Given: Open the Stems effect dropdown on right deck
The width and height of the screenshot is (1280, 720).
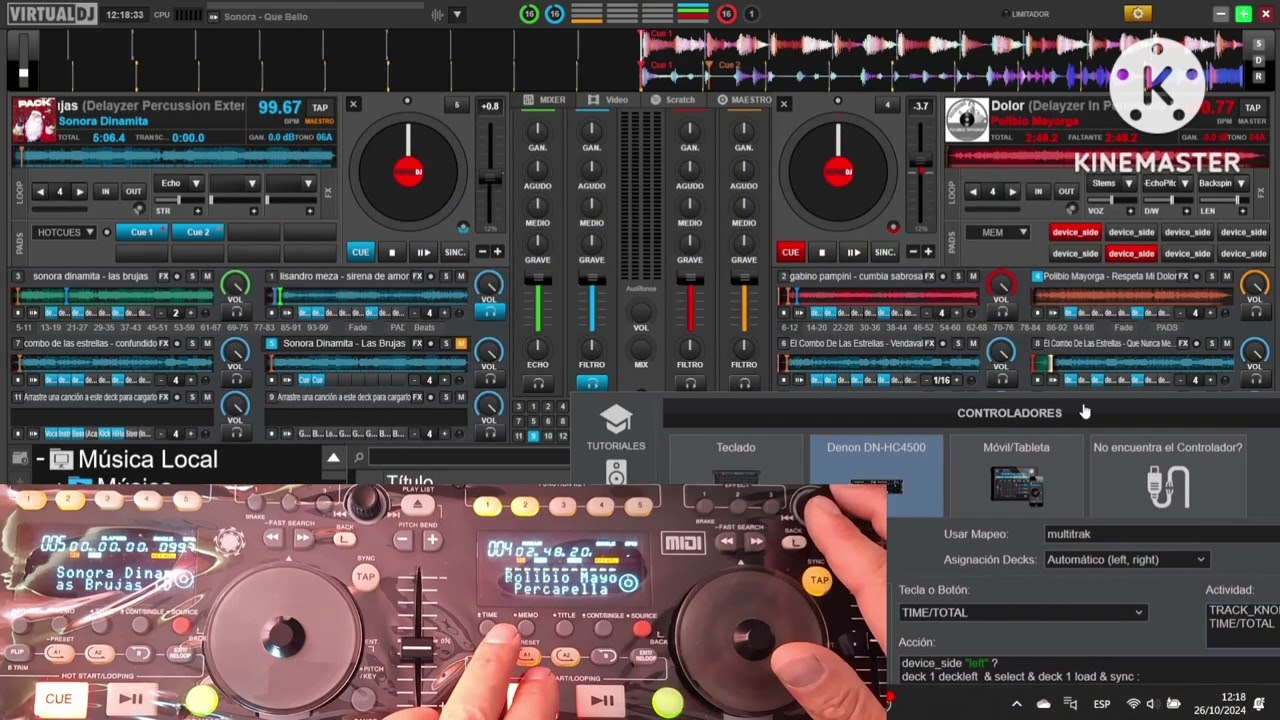Looking at the screenshot, I should click(x=1128, y=184).
